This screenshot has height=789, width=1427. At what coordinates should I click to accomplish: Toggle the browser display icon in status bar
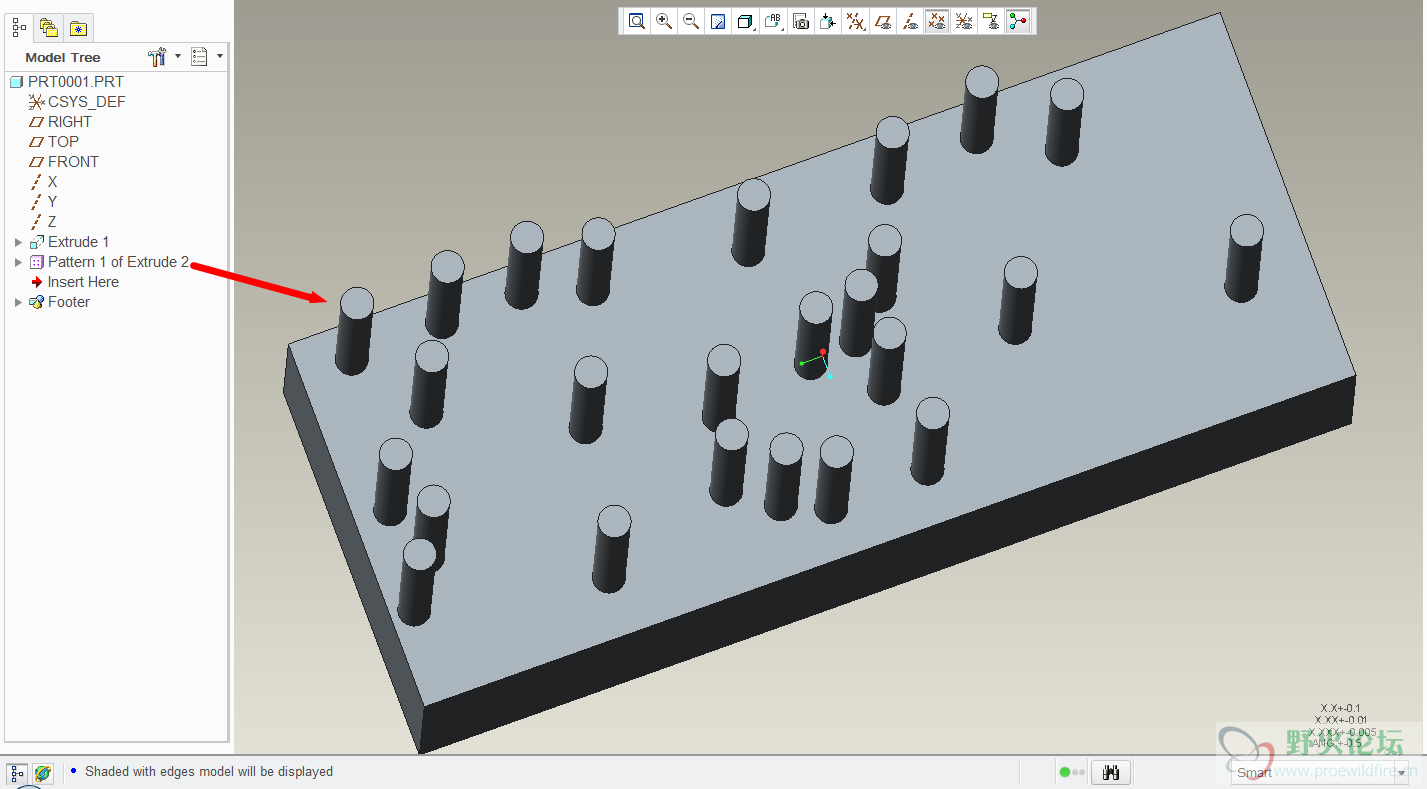pyautogui.click(x=42, y=773)
